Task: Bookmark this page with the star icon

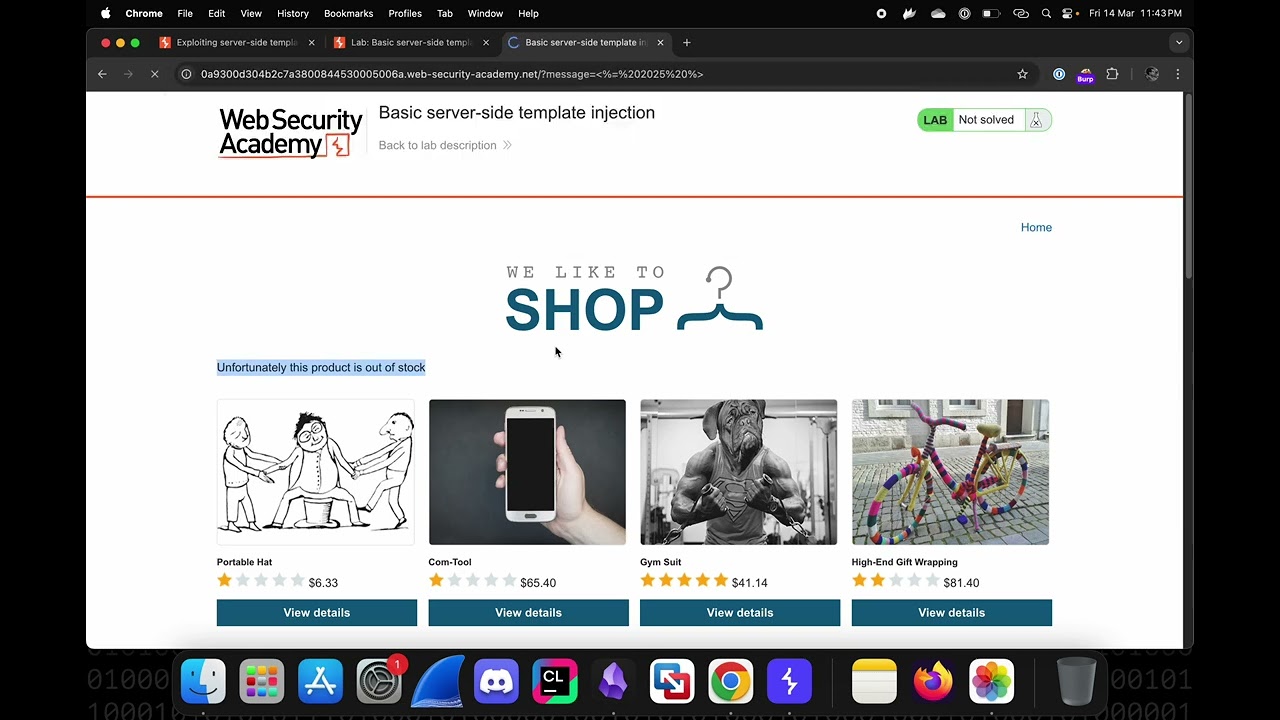Action: [1022, 74]
